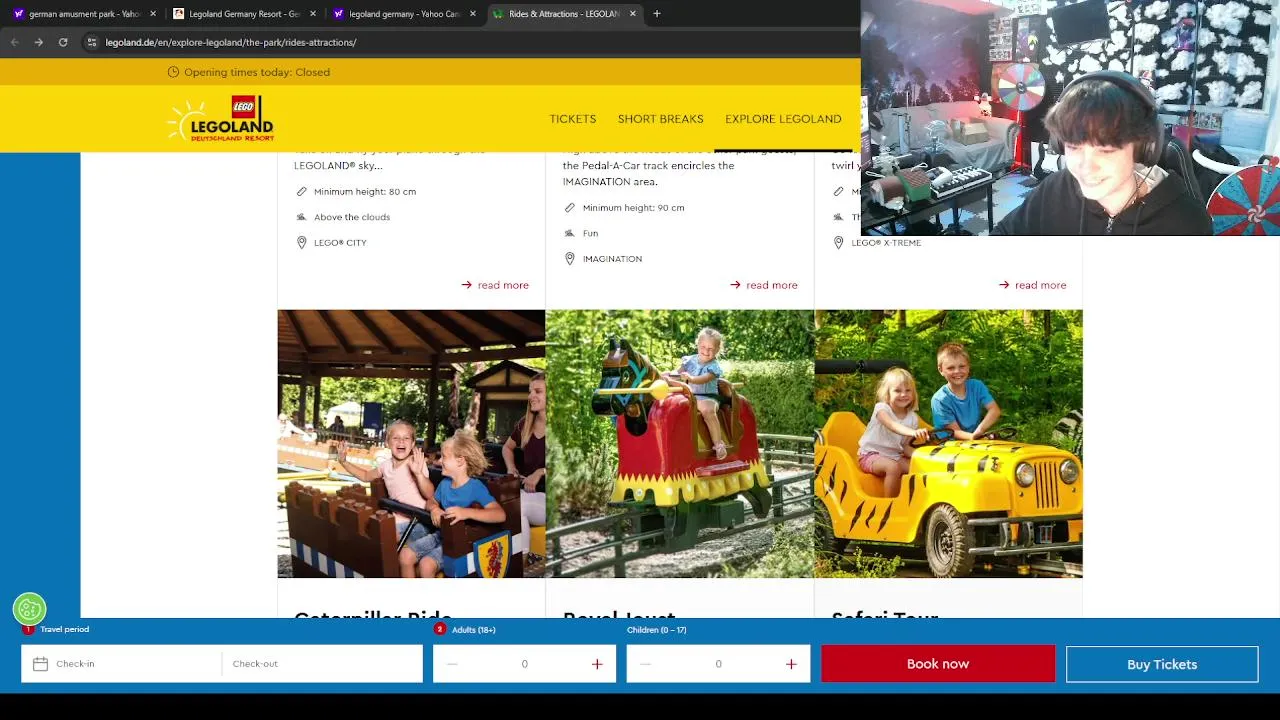
Task: Click read more under IMAGINATION ride
Action: click(x=764, y=285)
